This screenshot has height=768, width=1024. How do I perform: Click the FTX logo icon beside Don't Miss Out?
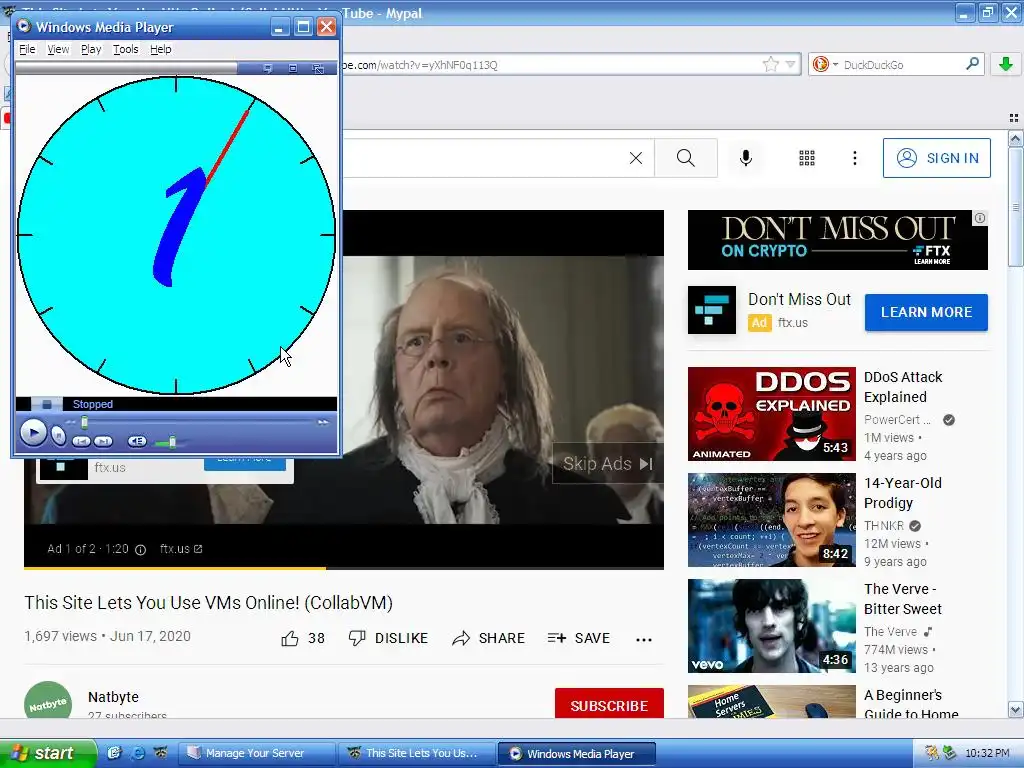click(712, 310)
